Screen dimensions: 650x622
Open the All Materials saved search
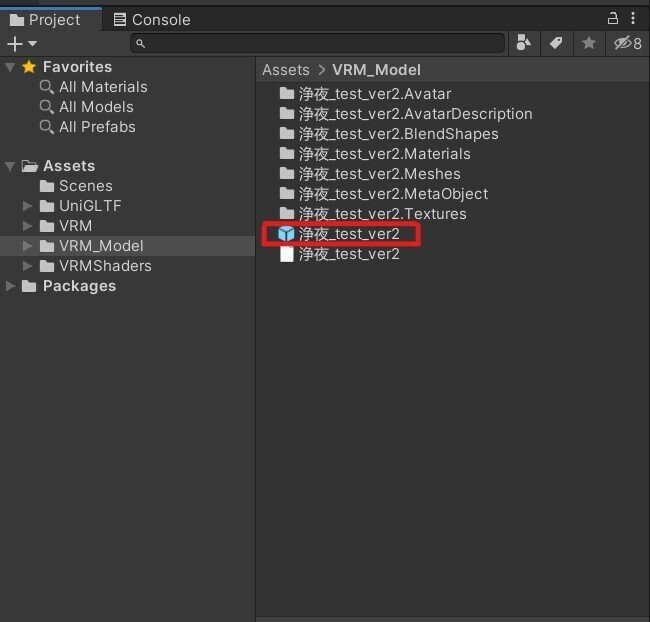click(x=94, y=87)
